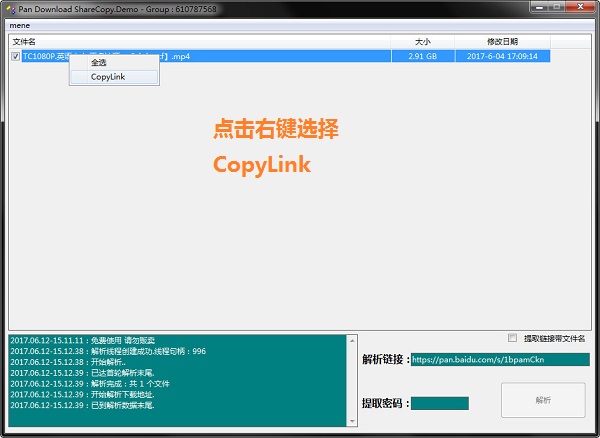Click the app icon in title bar
This screenshot has height=438, width=600.
(10, 8)
